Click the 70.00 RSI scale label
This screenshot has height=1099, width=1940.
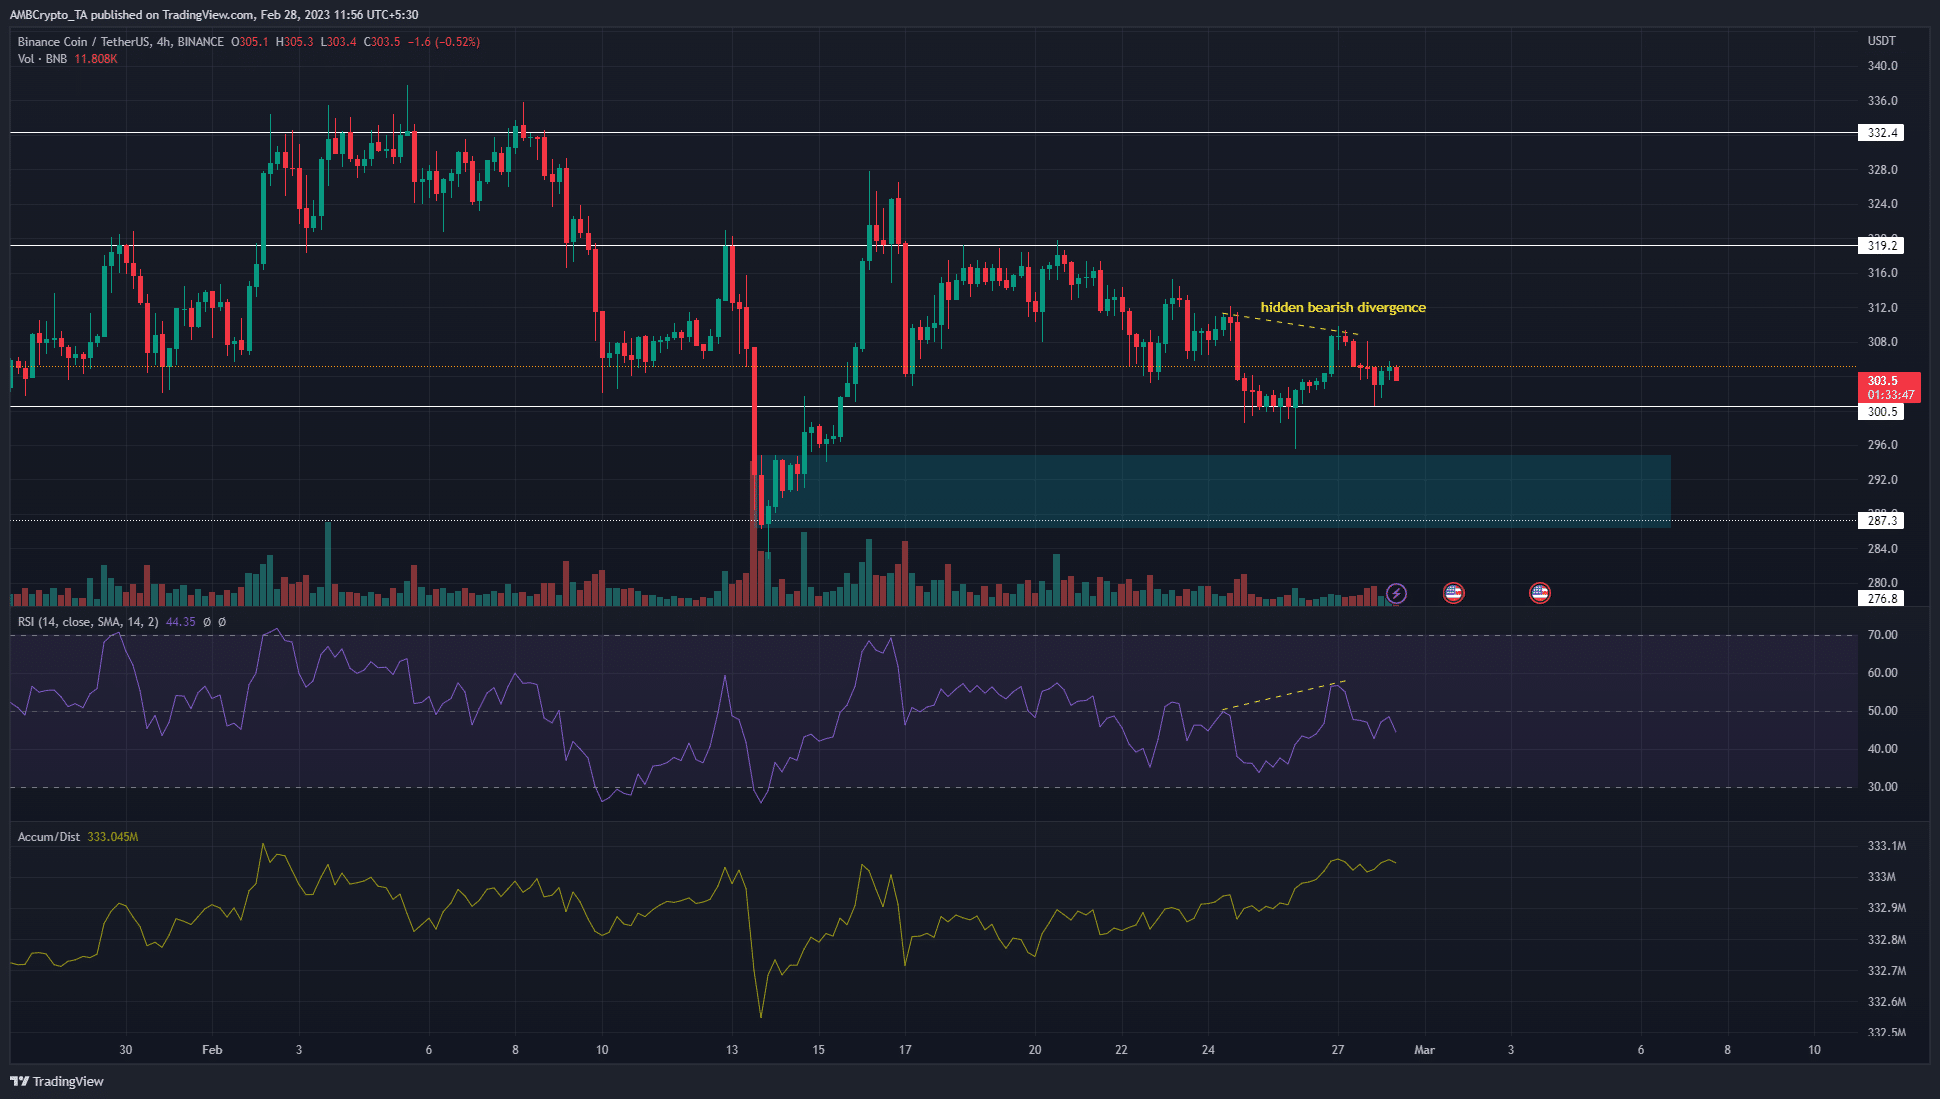click(1882, 635)
